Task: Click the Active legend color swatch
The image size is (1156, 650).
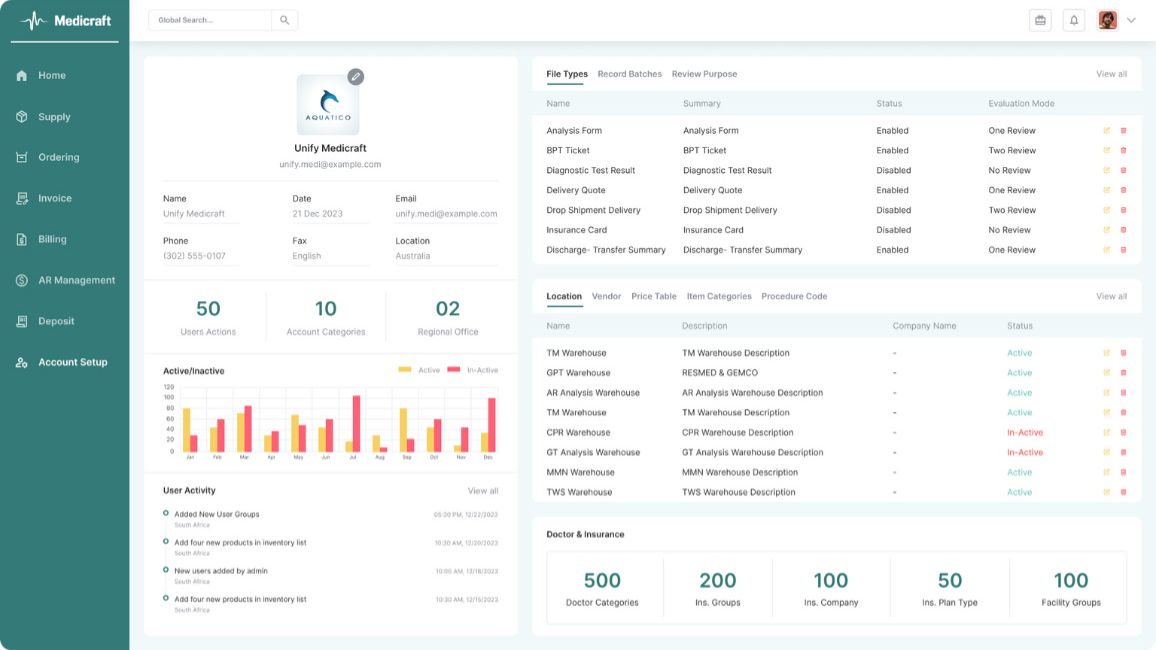Action: coord(405,370)
